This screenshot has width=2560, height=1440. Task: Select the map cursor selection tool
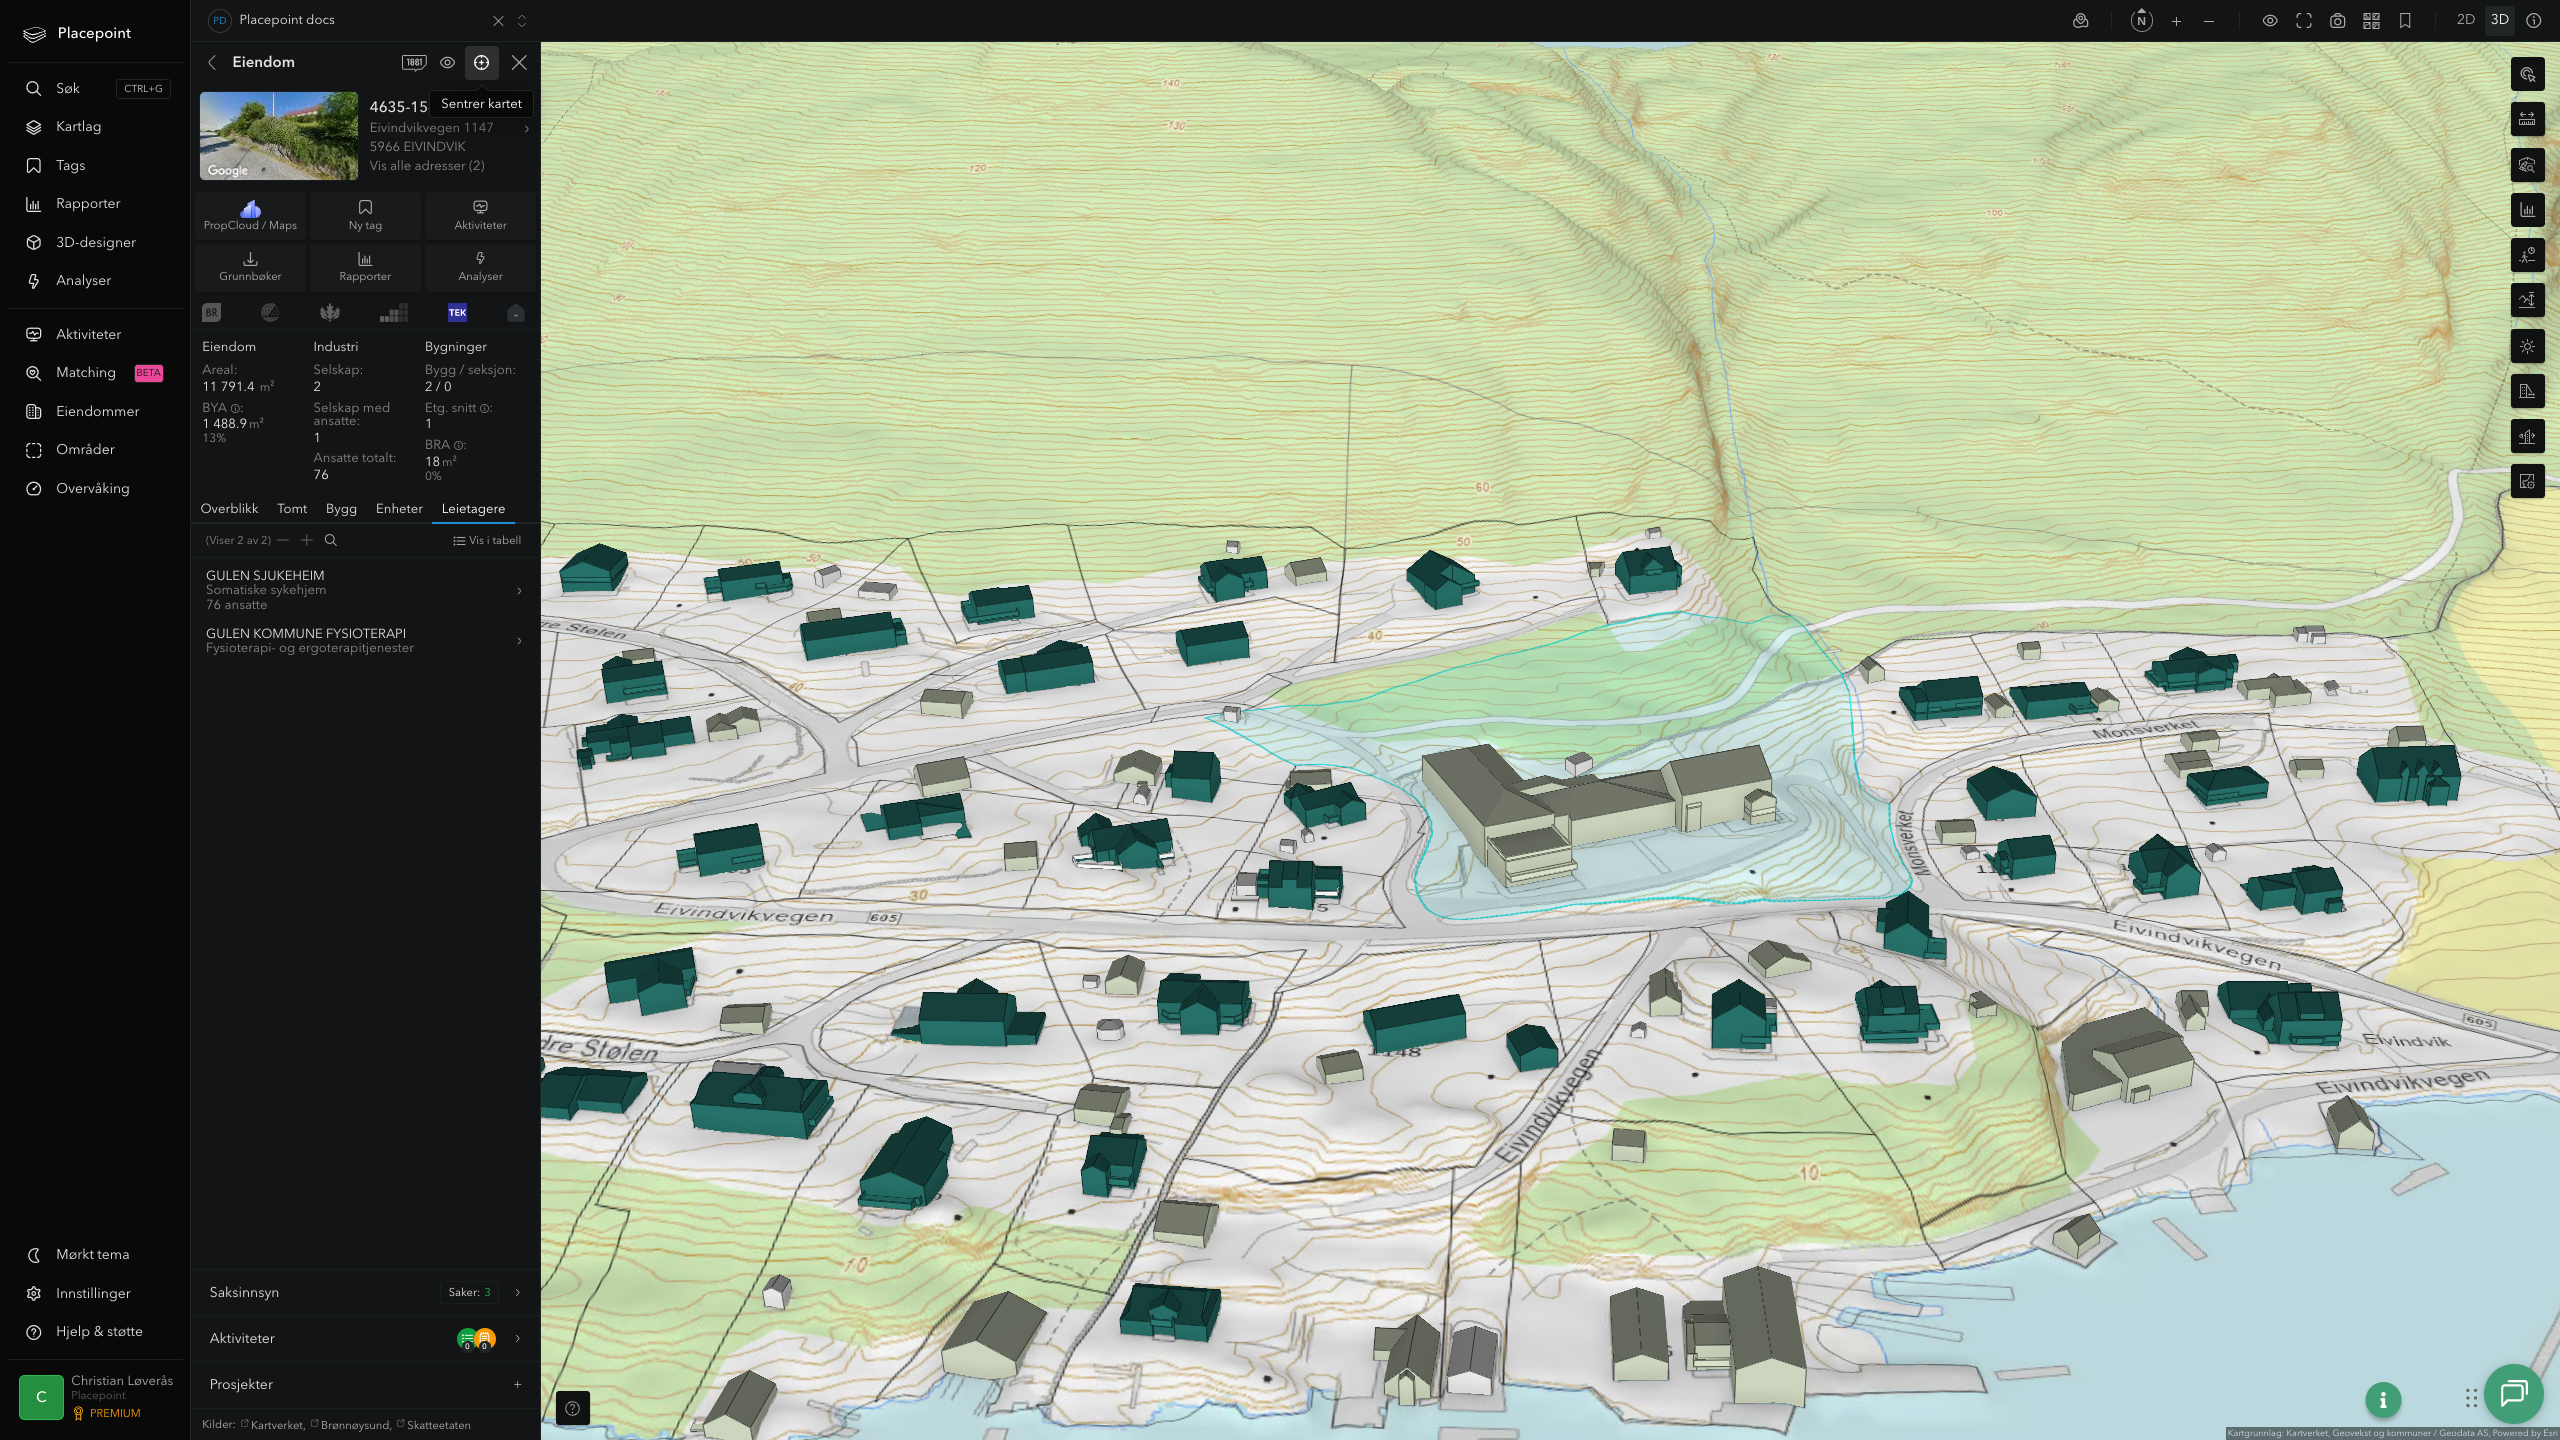(x=2527, y=75)
